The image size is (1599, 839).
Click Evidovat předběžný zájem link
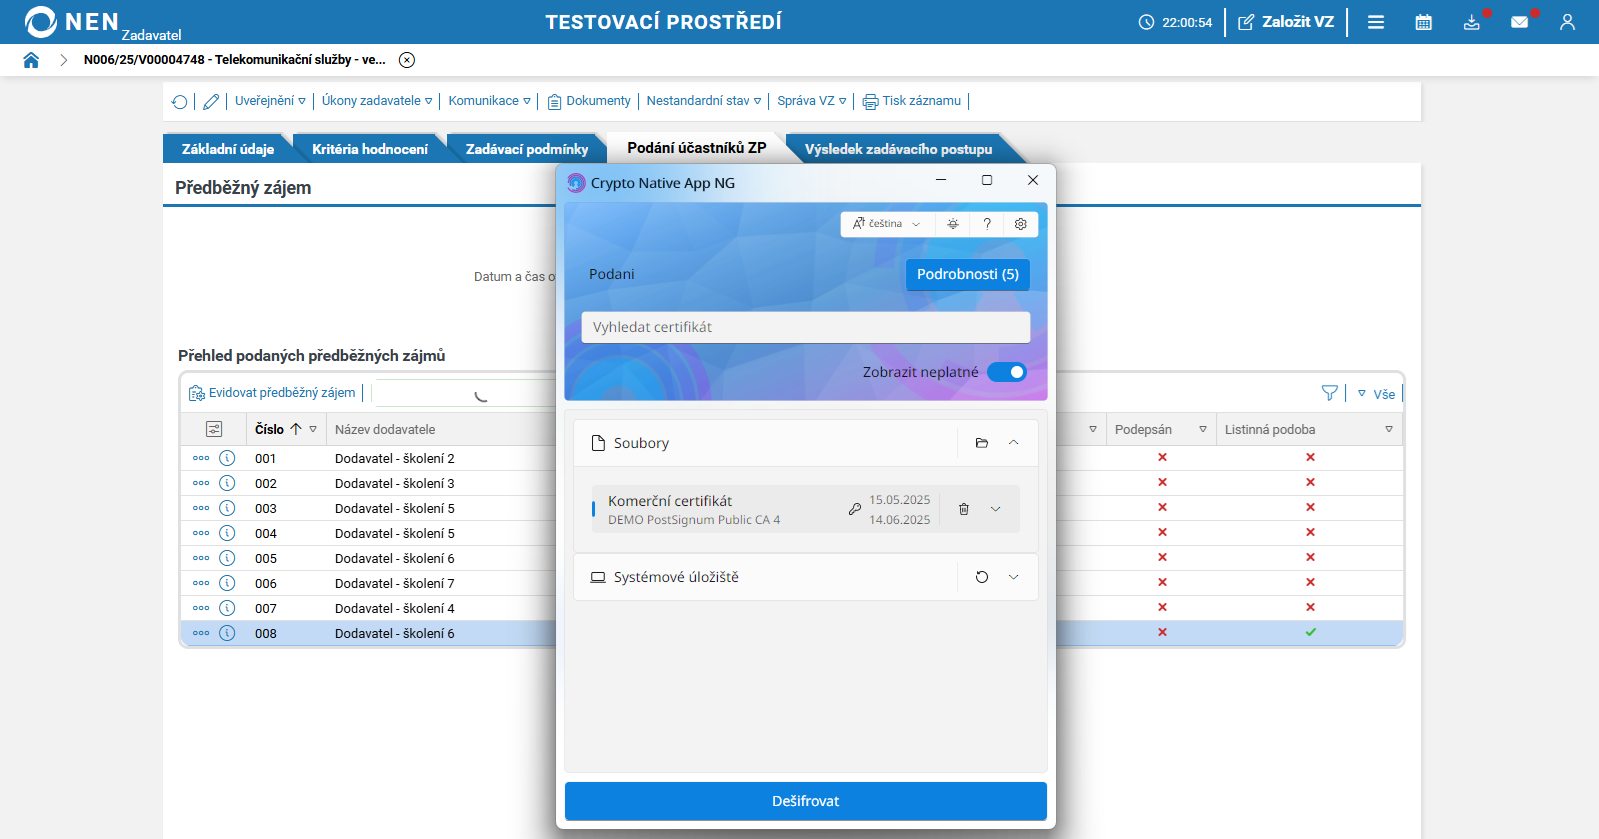pyautogui.click(x=272, y=393)
